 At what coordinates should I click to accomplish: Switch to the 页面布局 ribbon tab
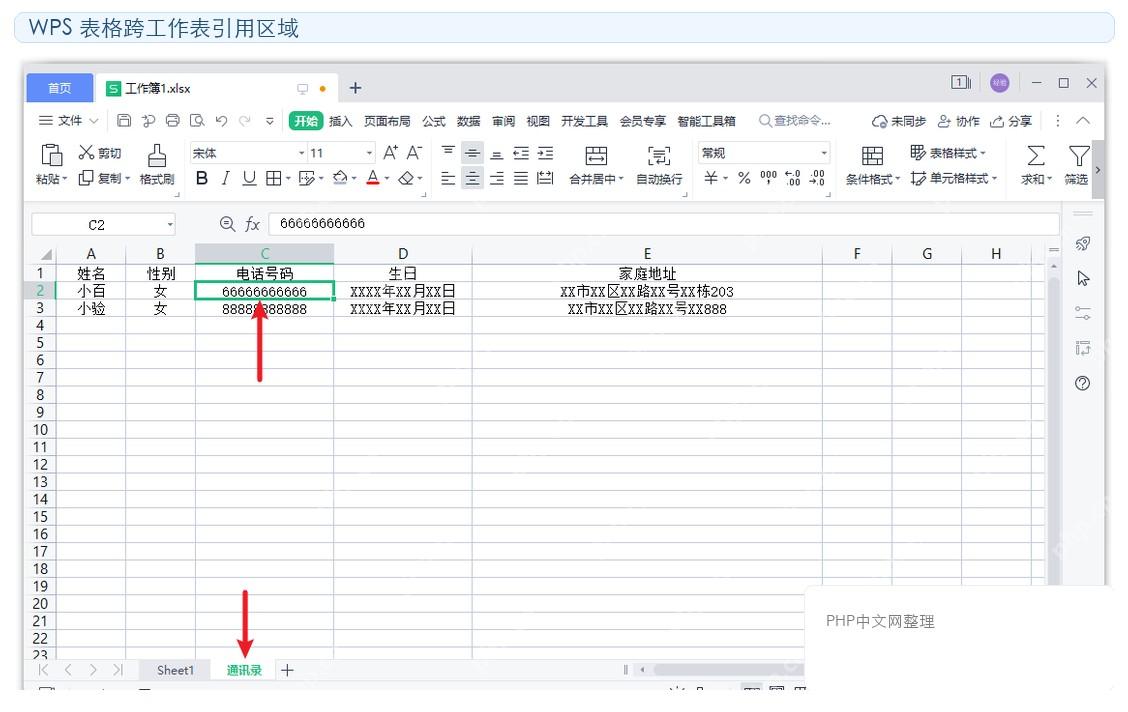click(x=387, y=121)
